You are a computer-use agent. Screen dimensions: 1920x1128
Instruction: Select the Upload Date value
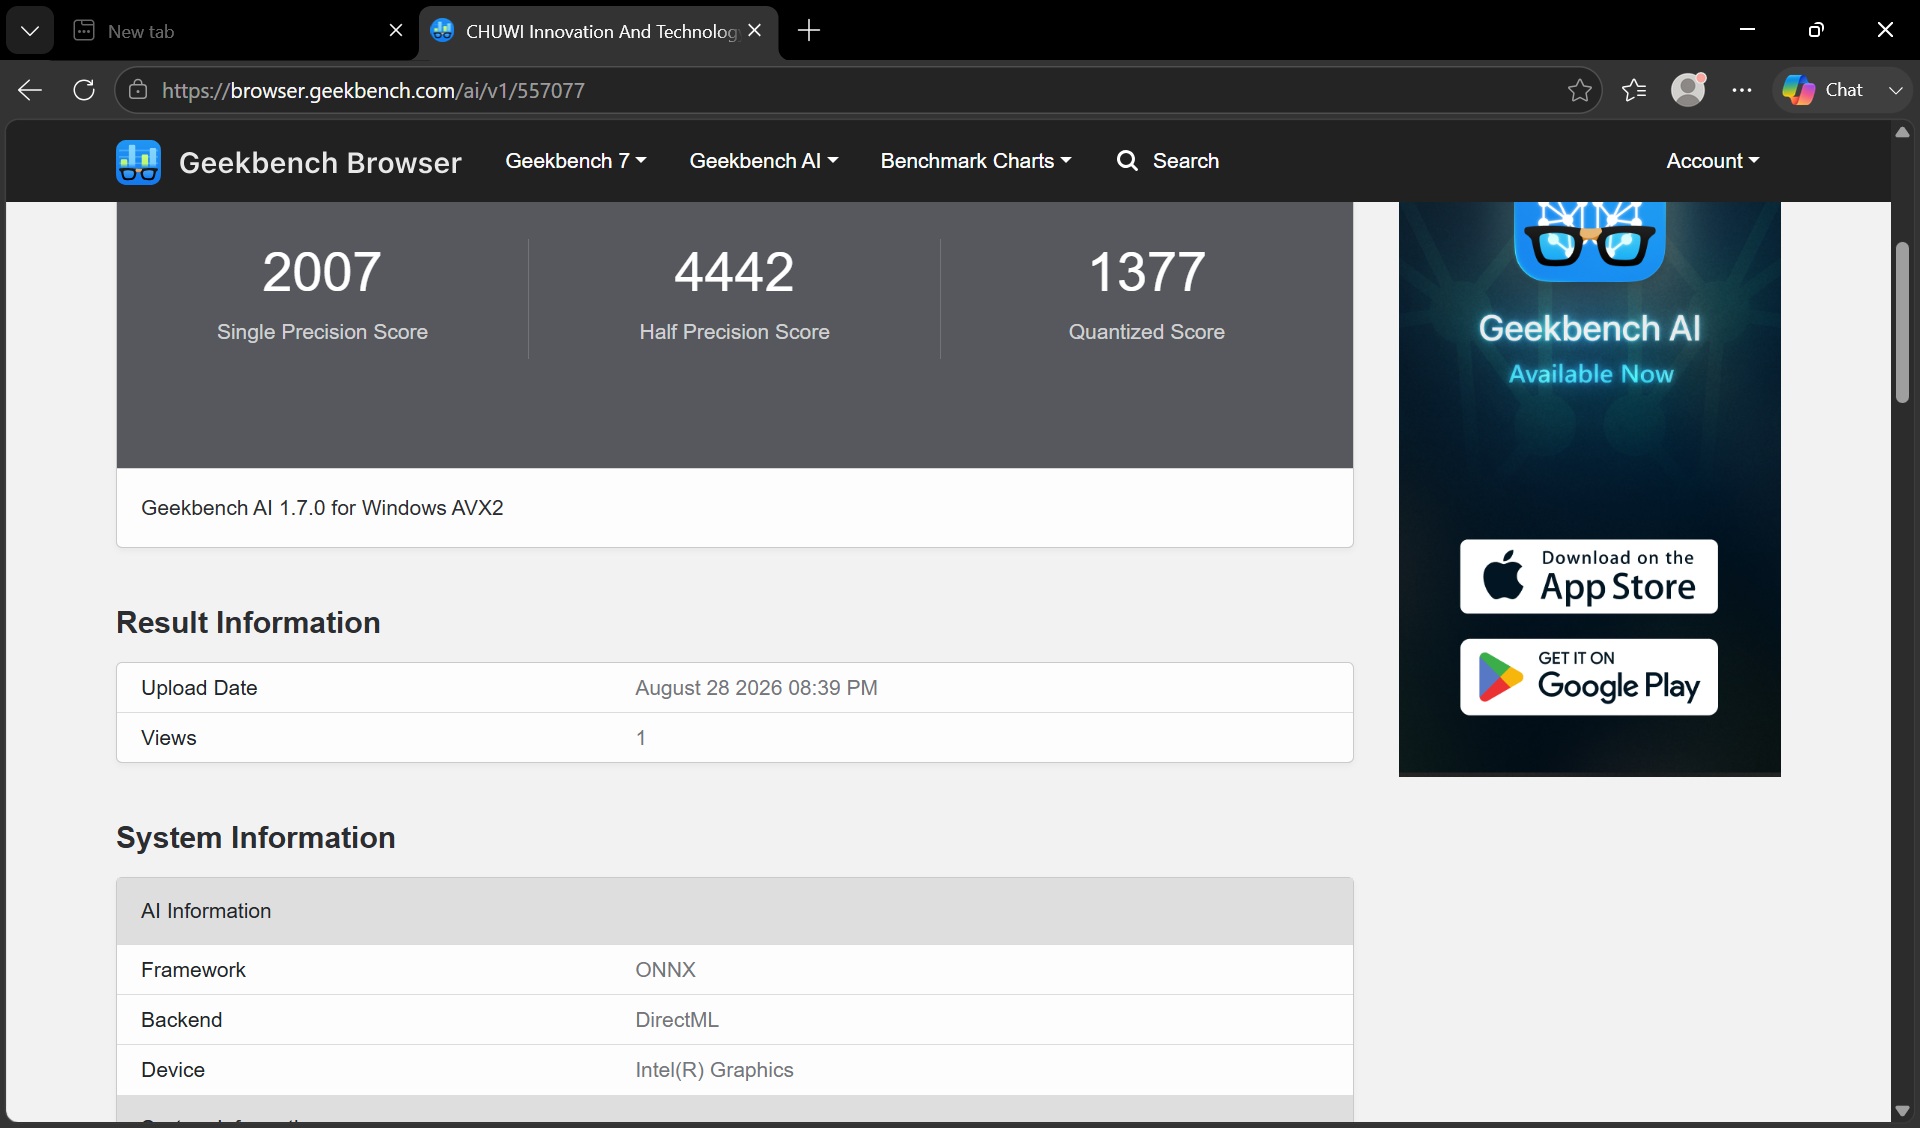point(757,688)
